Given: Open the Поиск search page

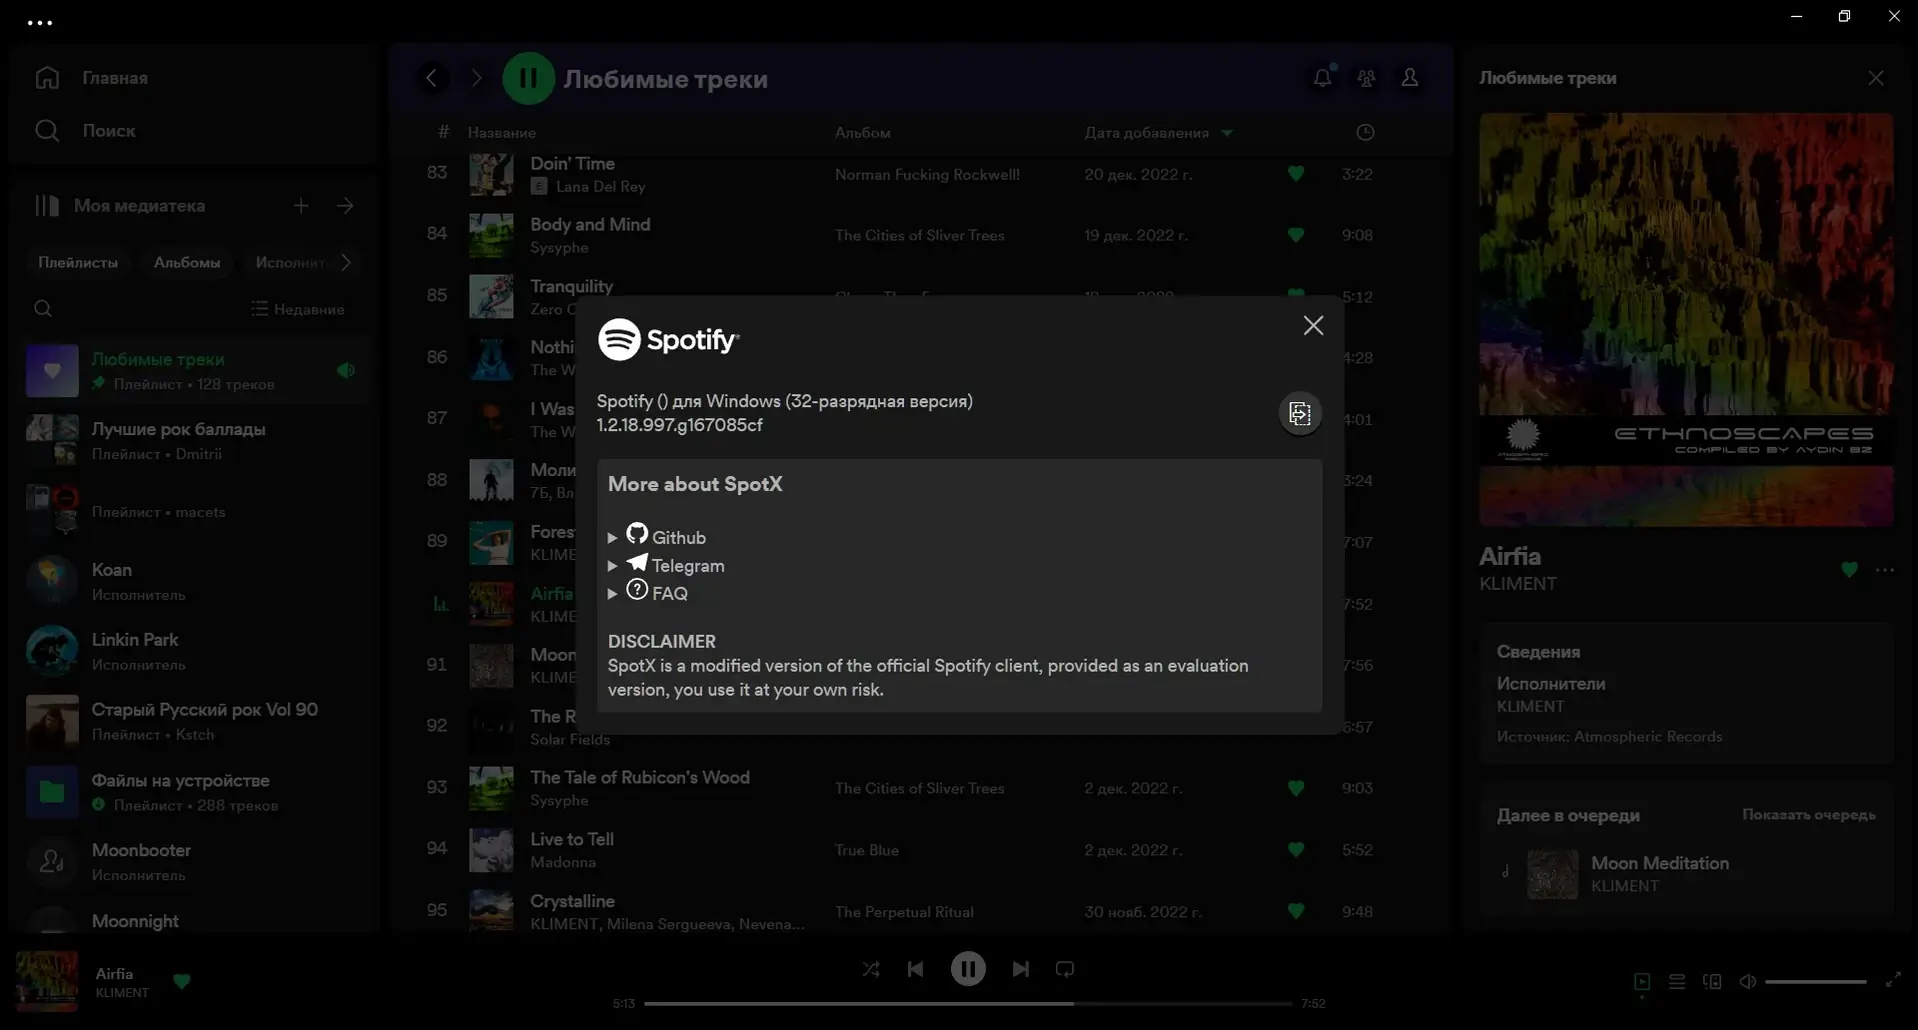Looking at the screenshot, I should [x=86, y=130].
